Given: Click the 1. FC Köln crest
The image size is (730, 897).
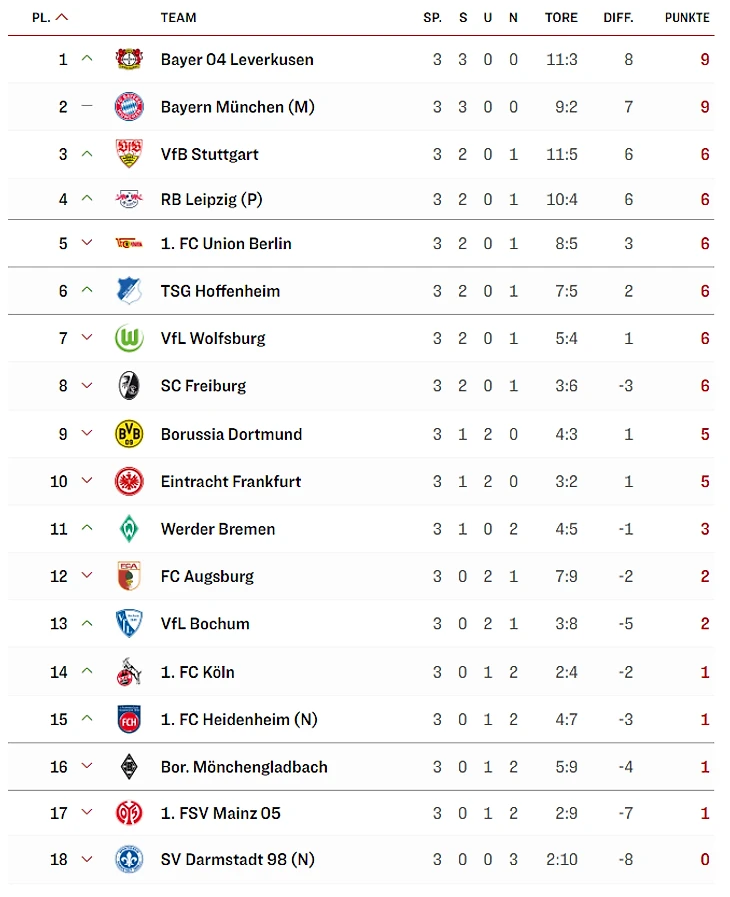Looking at the screenshot, I should point(128,672).
